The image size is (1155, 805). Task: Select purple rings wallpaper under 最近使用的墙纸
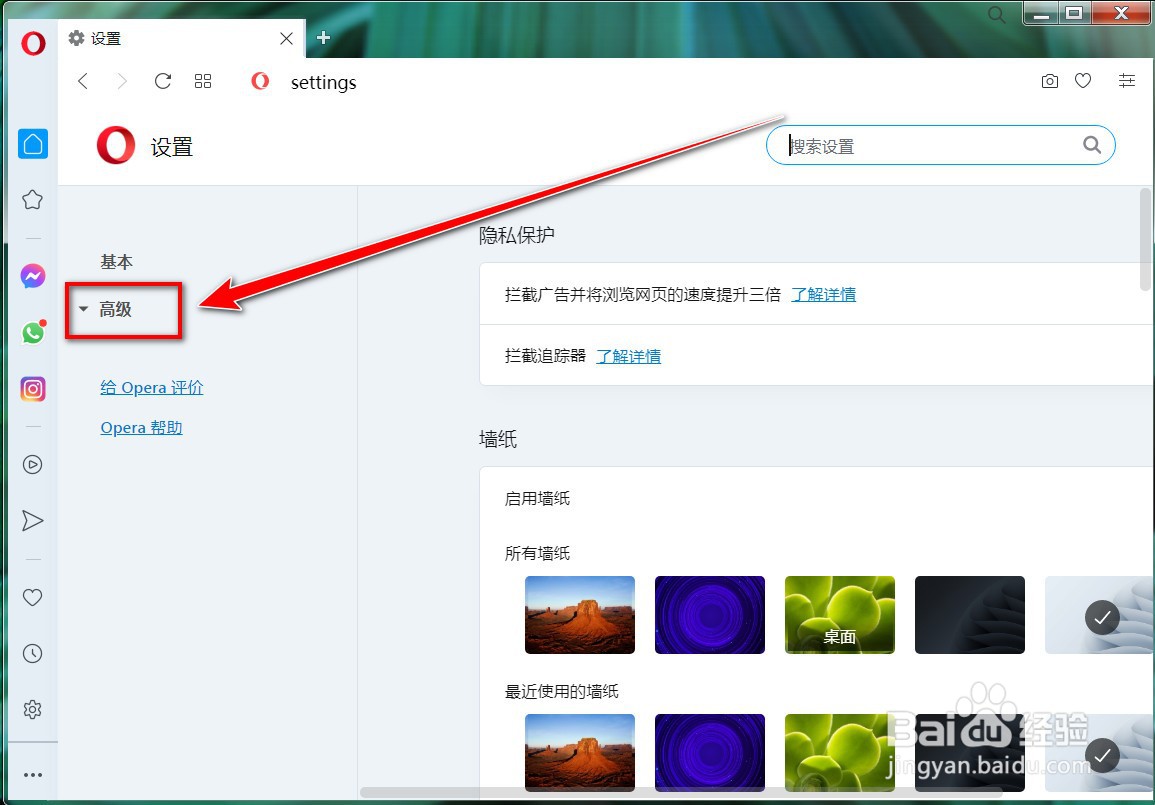point(710,752)
